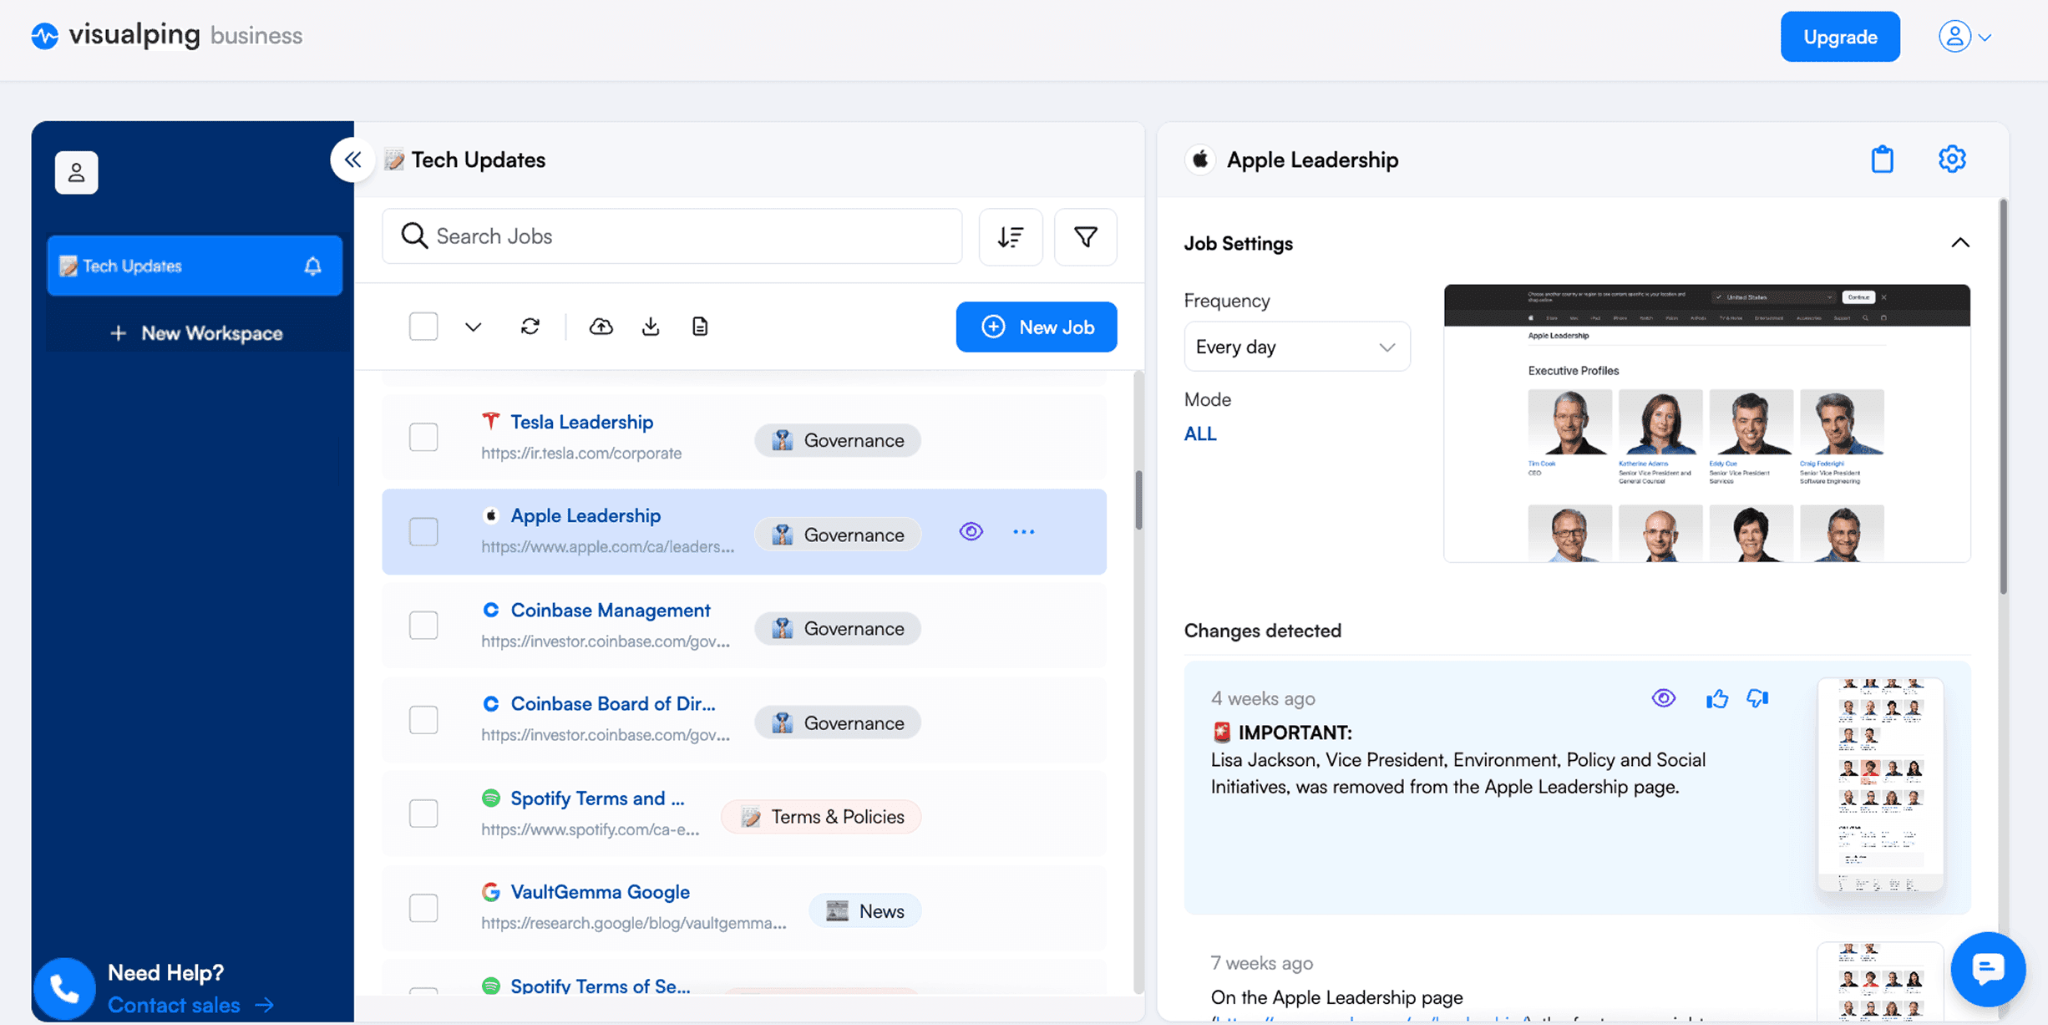Click inside the Search Jobs field

(x=670, y=236)
